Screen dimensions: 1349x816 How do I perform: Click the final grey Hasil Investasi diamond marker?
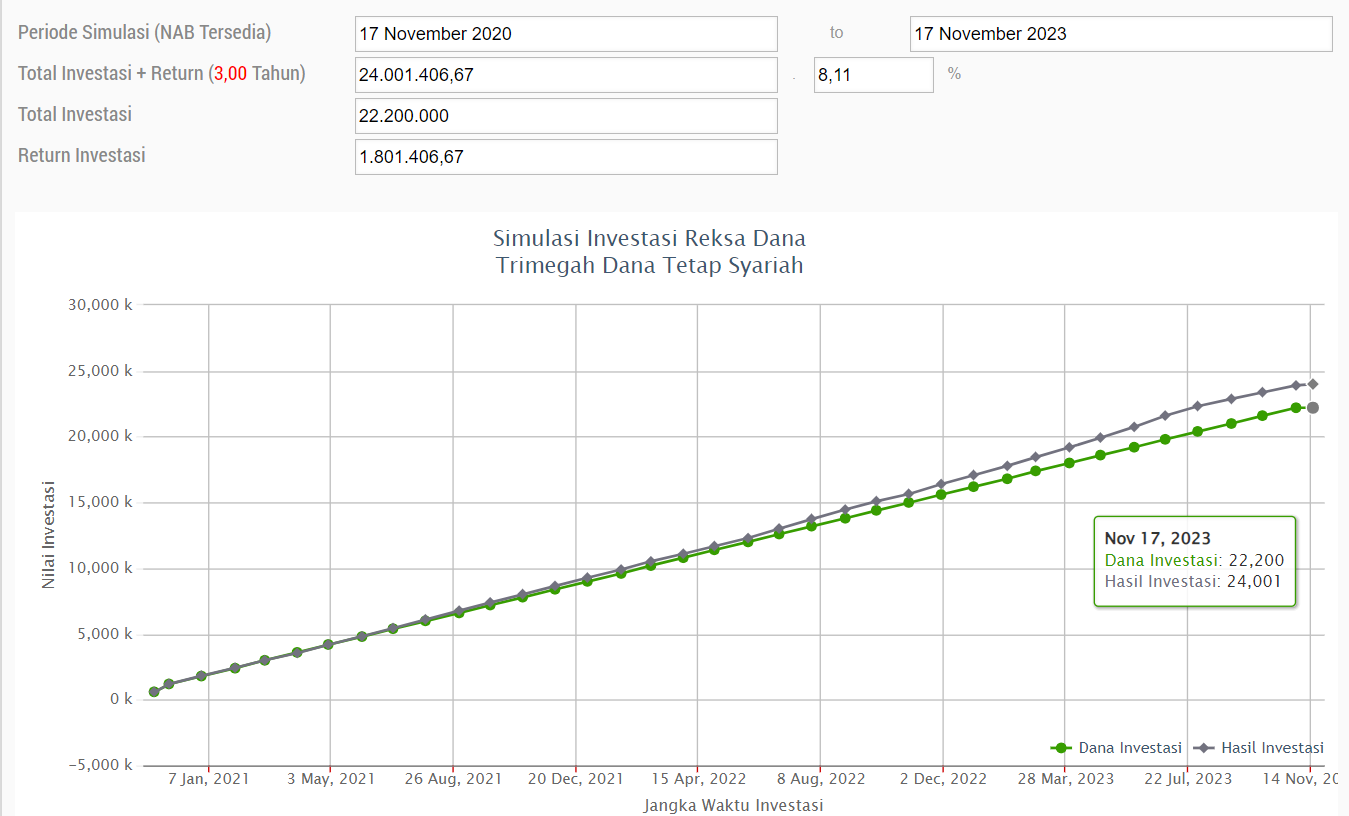coord(1313,384)
